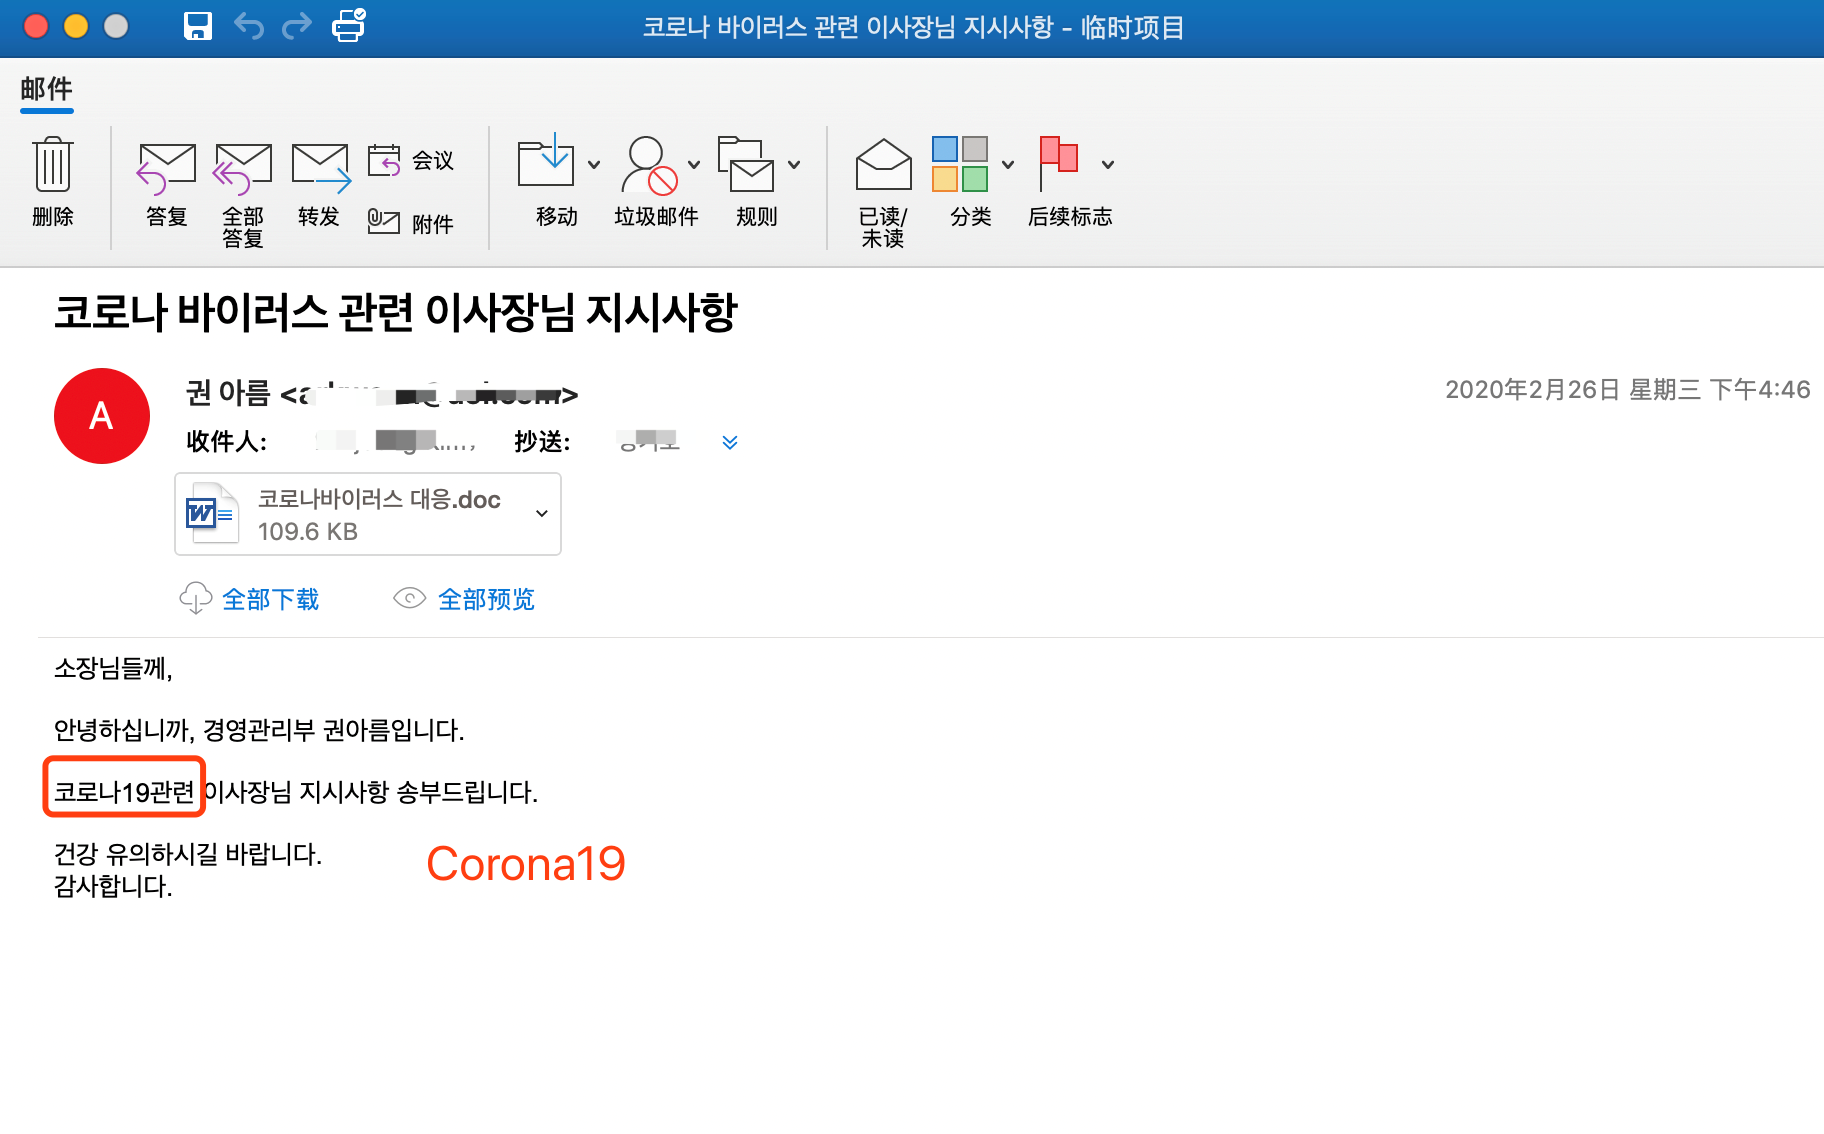Open the 코로나바이러스 대응.doc attachment
The width and height of the screenshot is (1824, 1134).
(x=368, y=514)
